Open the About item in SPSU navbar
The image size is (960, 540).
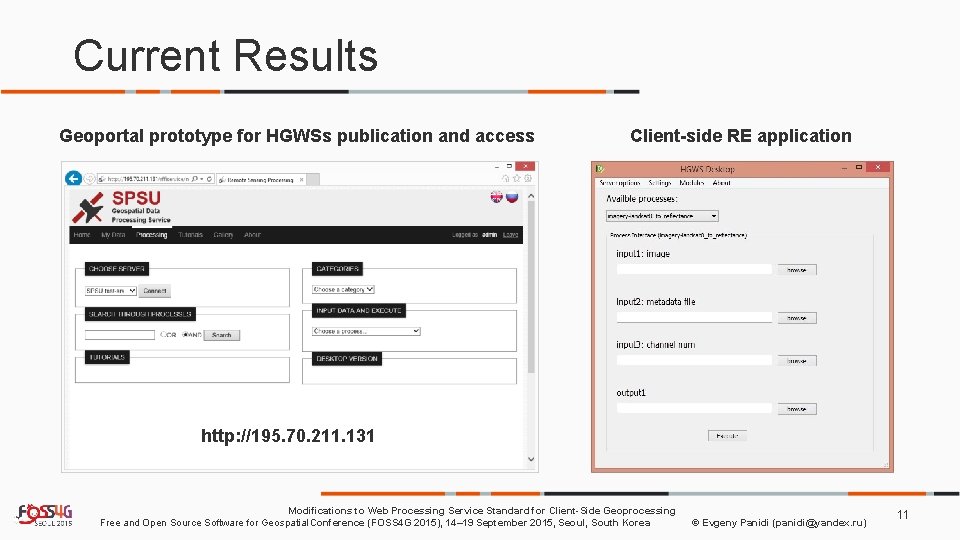pyautogui.click(x=252, y=235)
